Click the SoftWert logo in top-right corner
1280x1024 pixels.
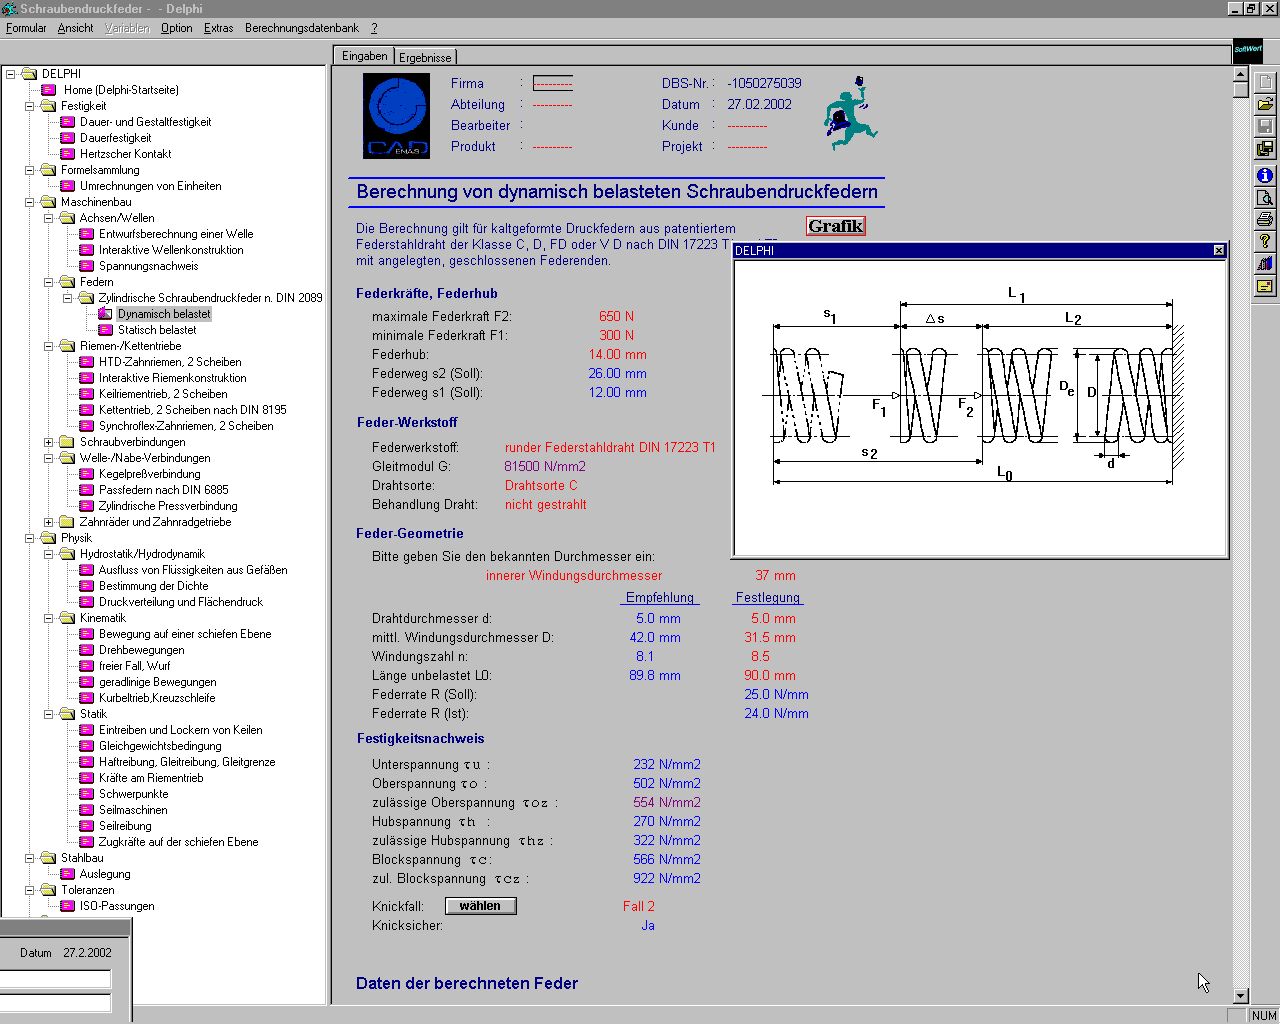tap(1248, 50)
